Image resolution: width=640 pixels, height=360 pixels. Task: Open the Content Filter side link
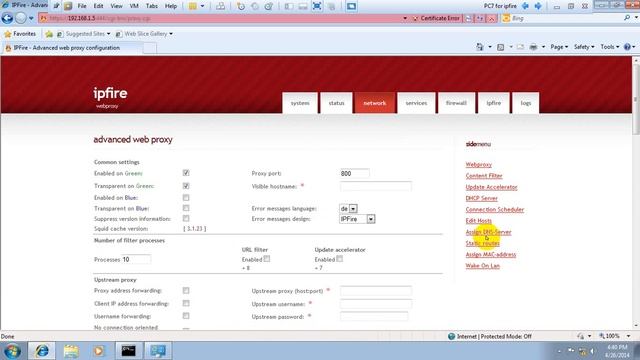(484, 176)
